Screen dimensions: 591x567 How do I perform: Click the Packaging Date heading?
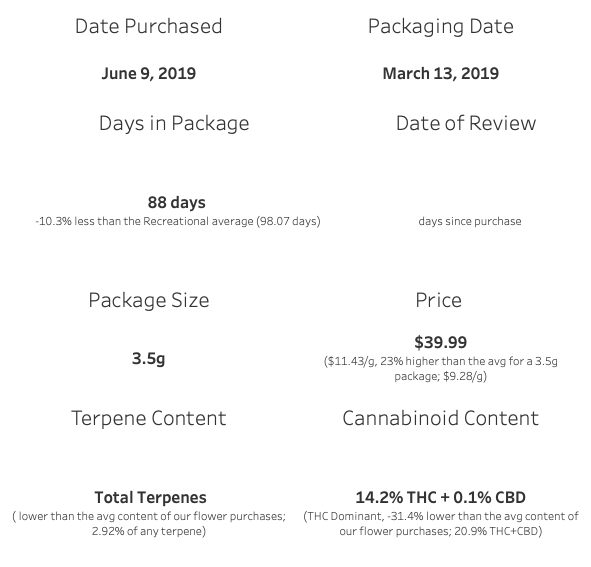click(x=441, y=27)
